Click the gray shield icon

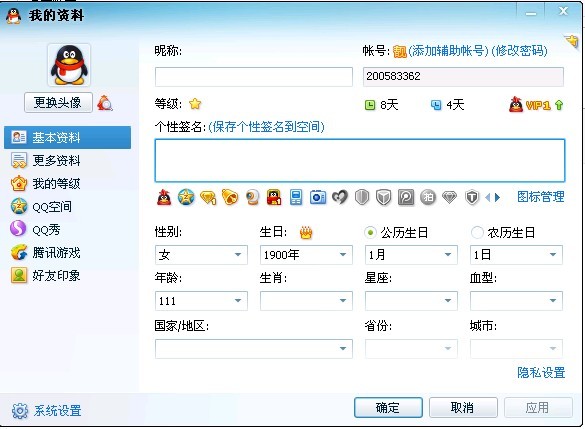tap(362, 197)
